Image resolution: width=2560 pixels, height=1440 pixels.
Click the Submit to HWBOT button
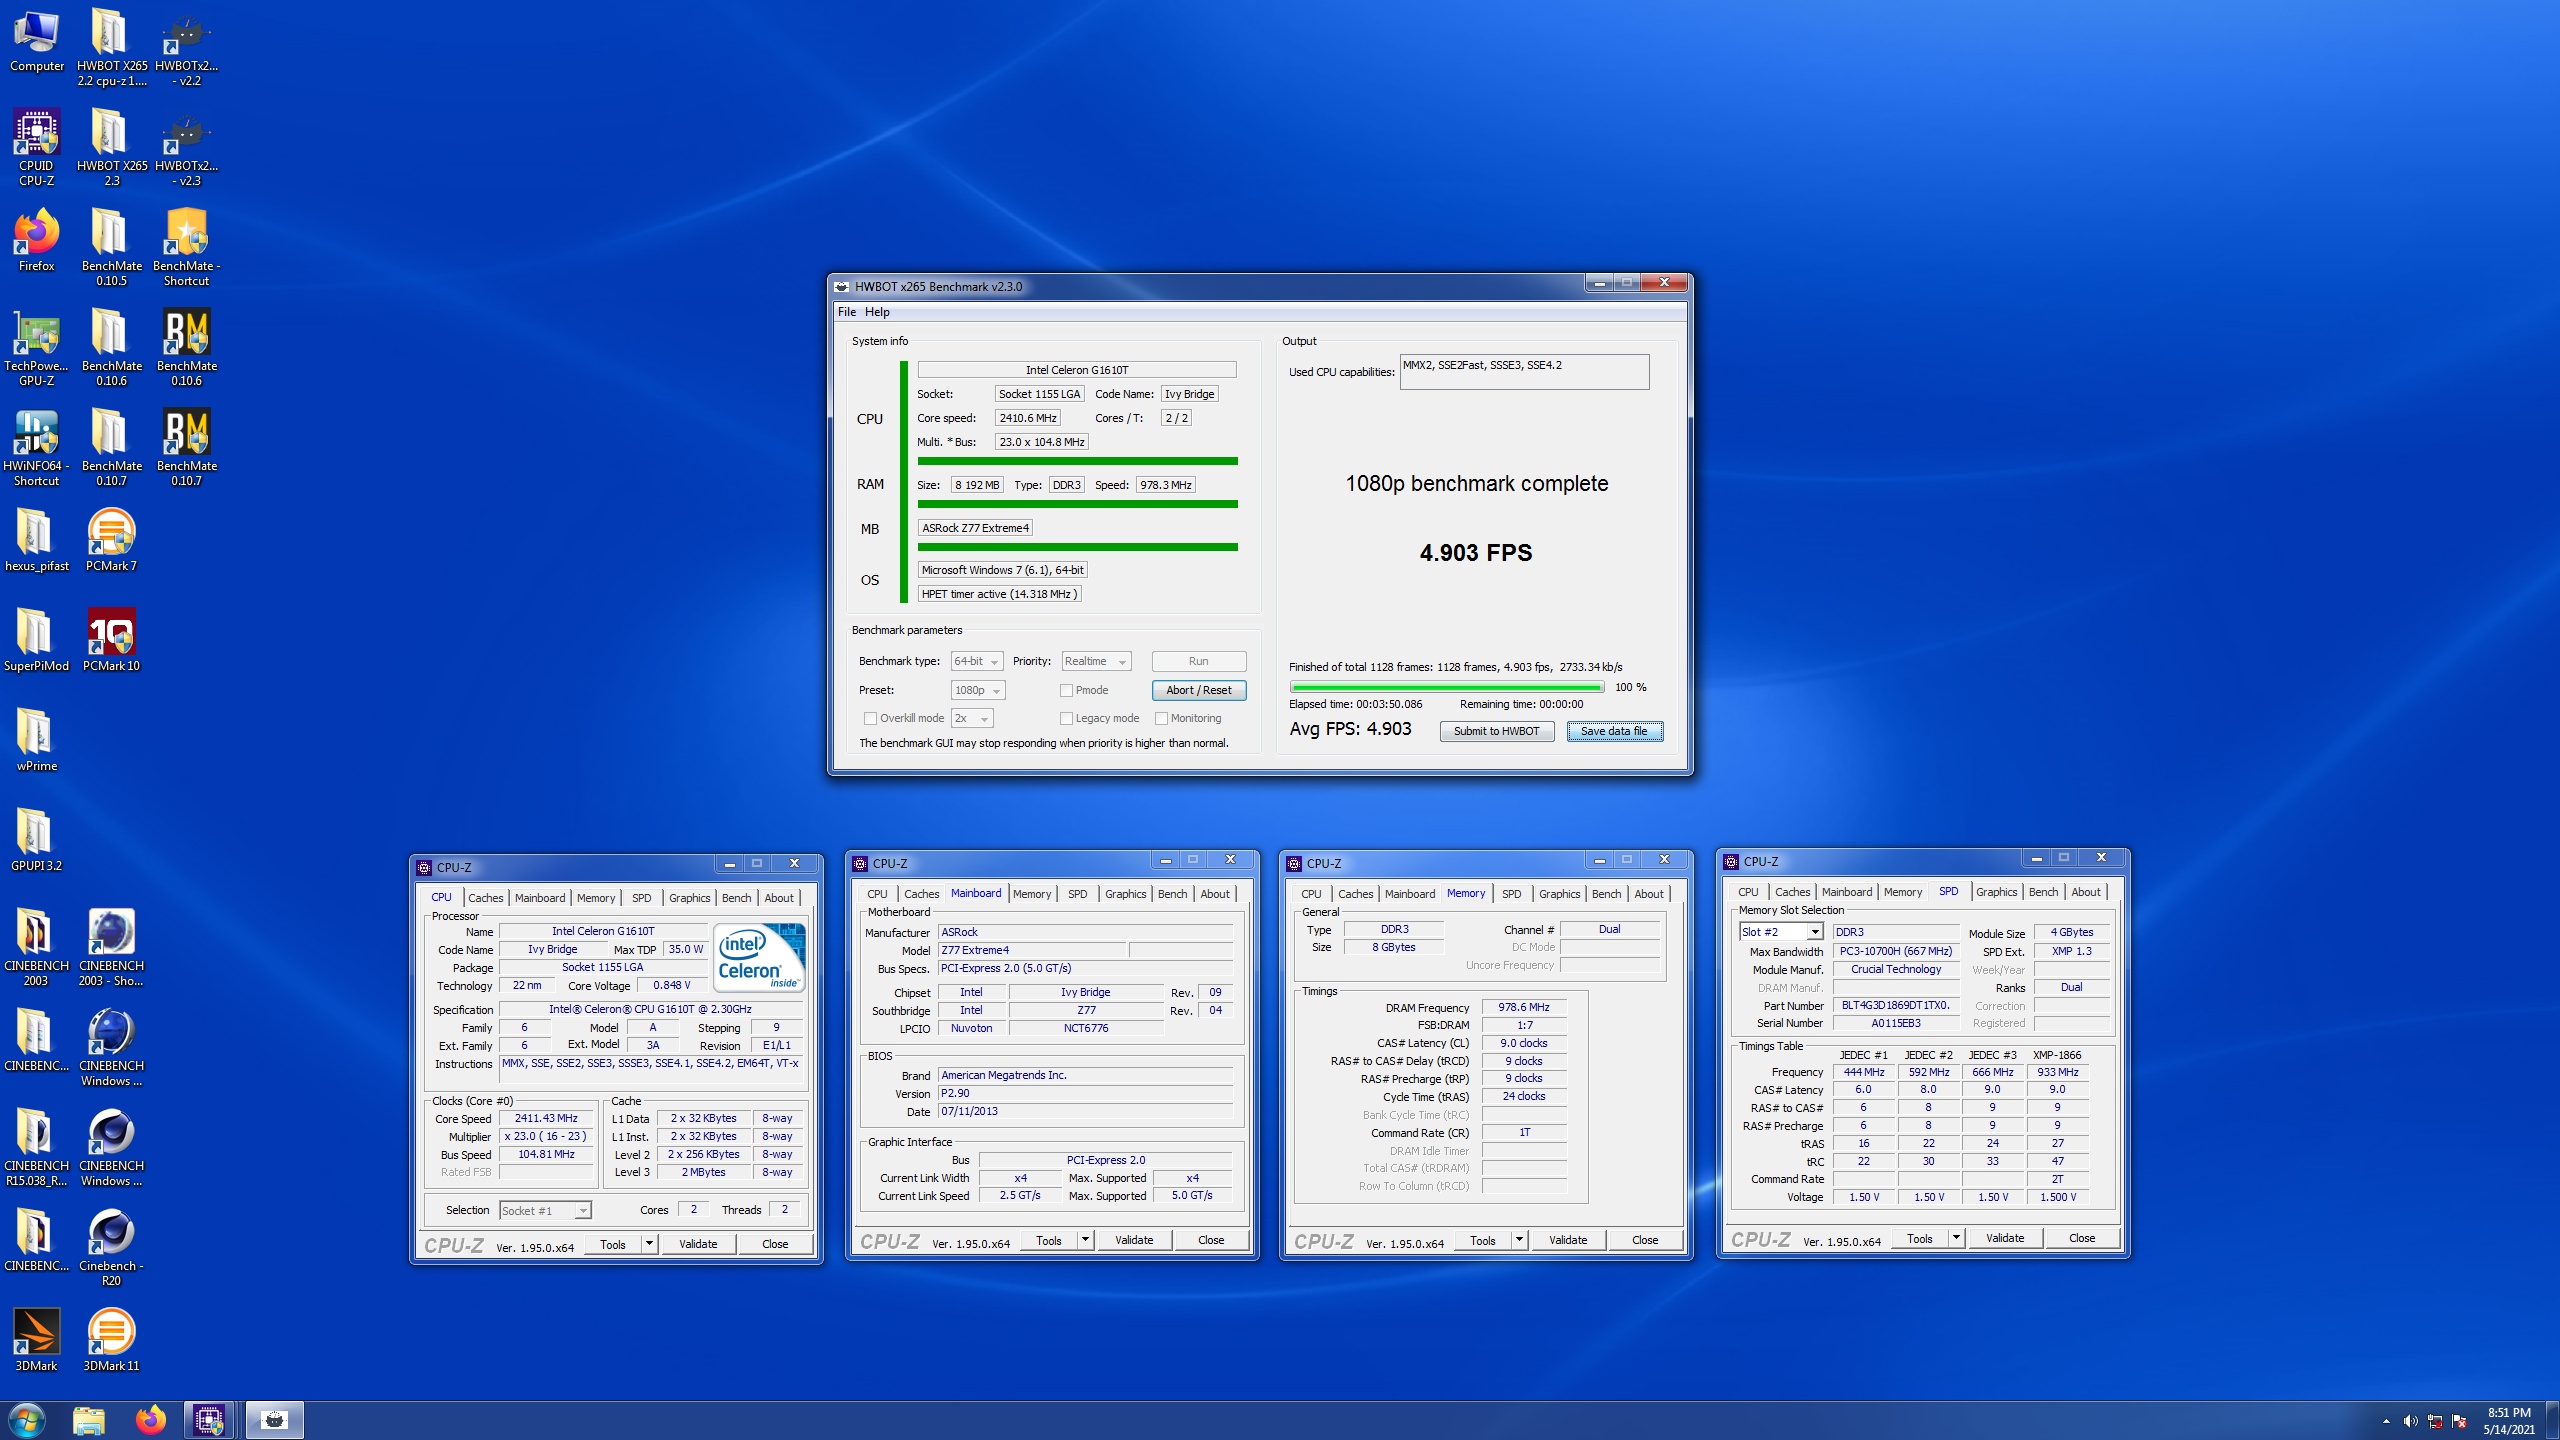[1496, 731]
